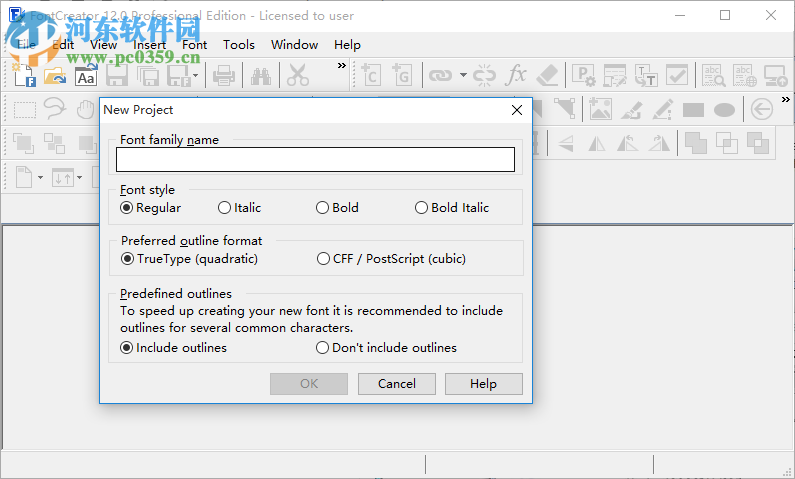This screenshot has width=795, height=479.
Task: Select the Italic font style
Action: [239, 208]
